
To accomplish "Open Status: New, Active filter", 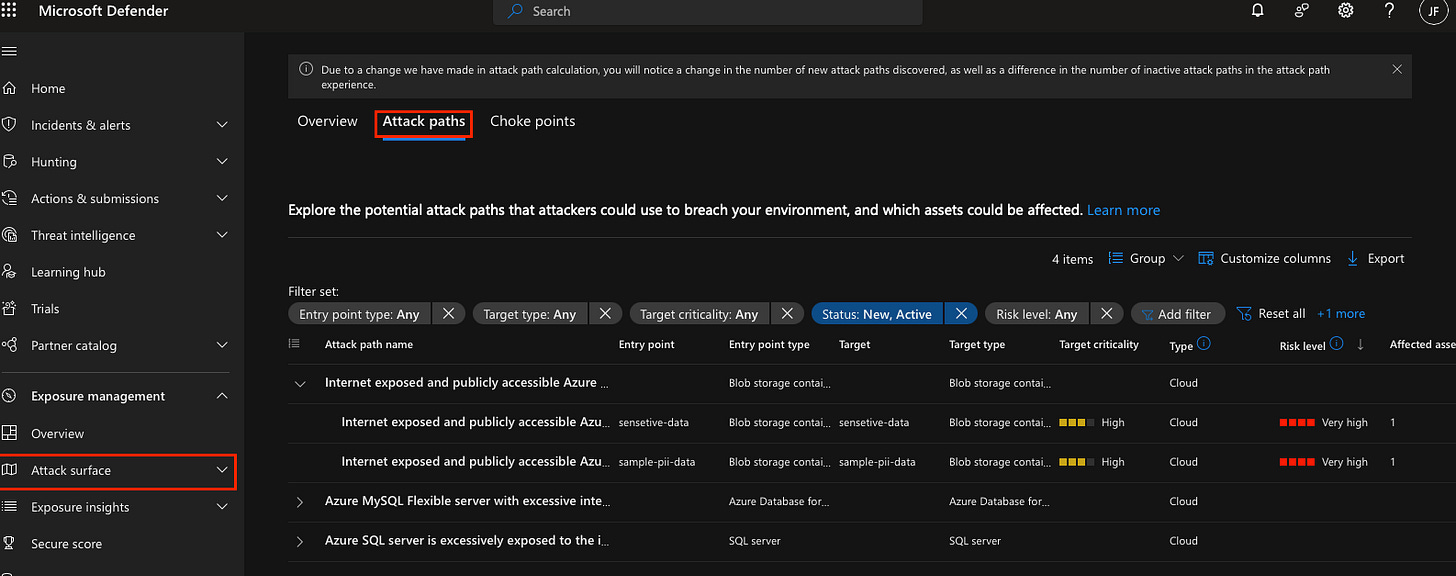I will [x=877, y=314].
